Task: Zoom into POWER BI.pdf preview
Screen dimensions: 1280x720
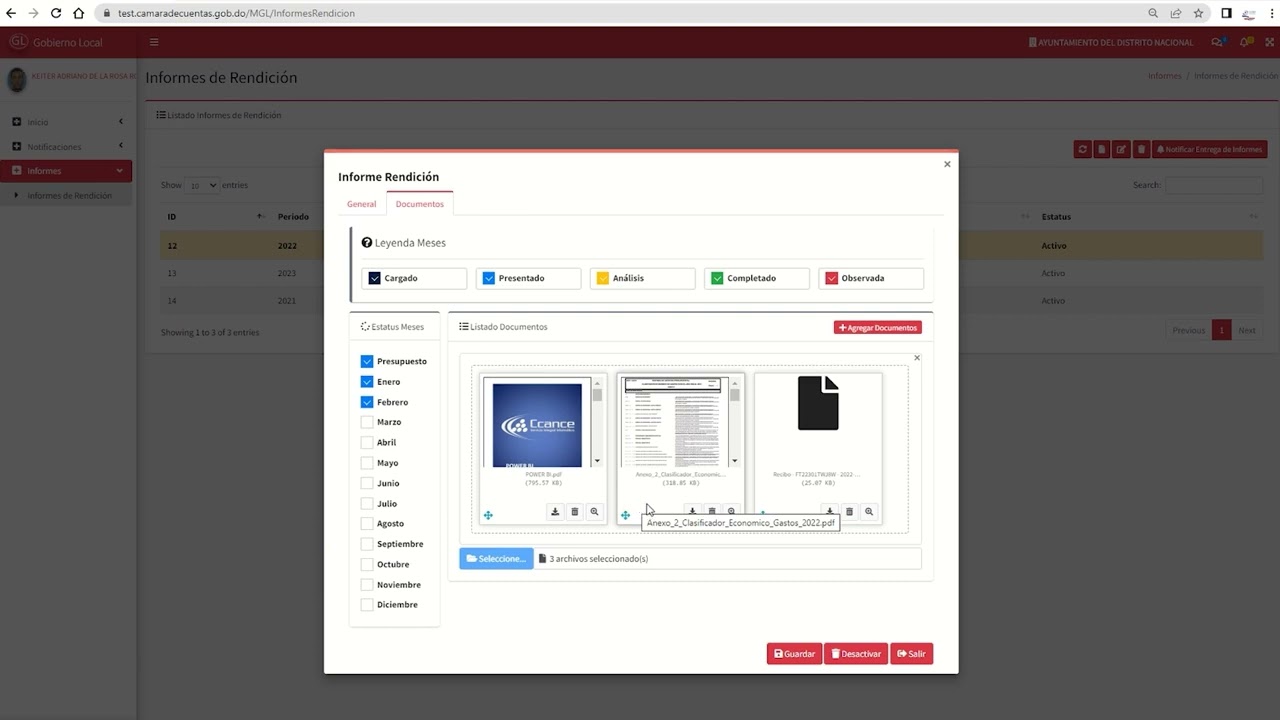Action: [594, 512]
